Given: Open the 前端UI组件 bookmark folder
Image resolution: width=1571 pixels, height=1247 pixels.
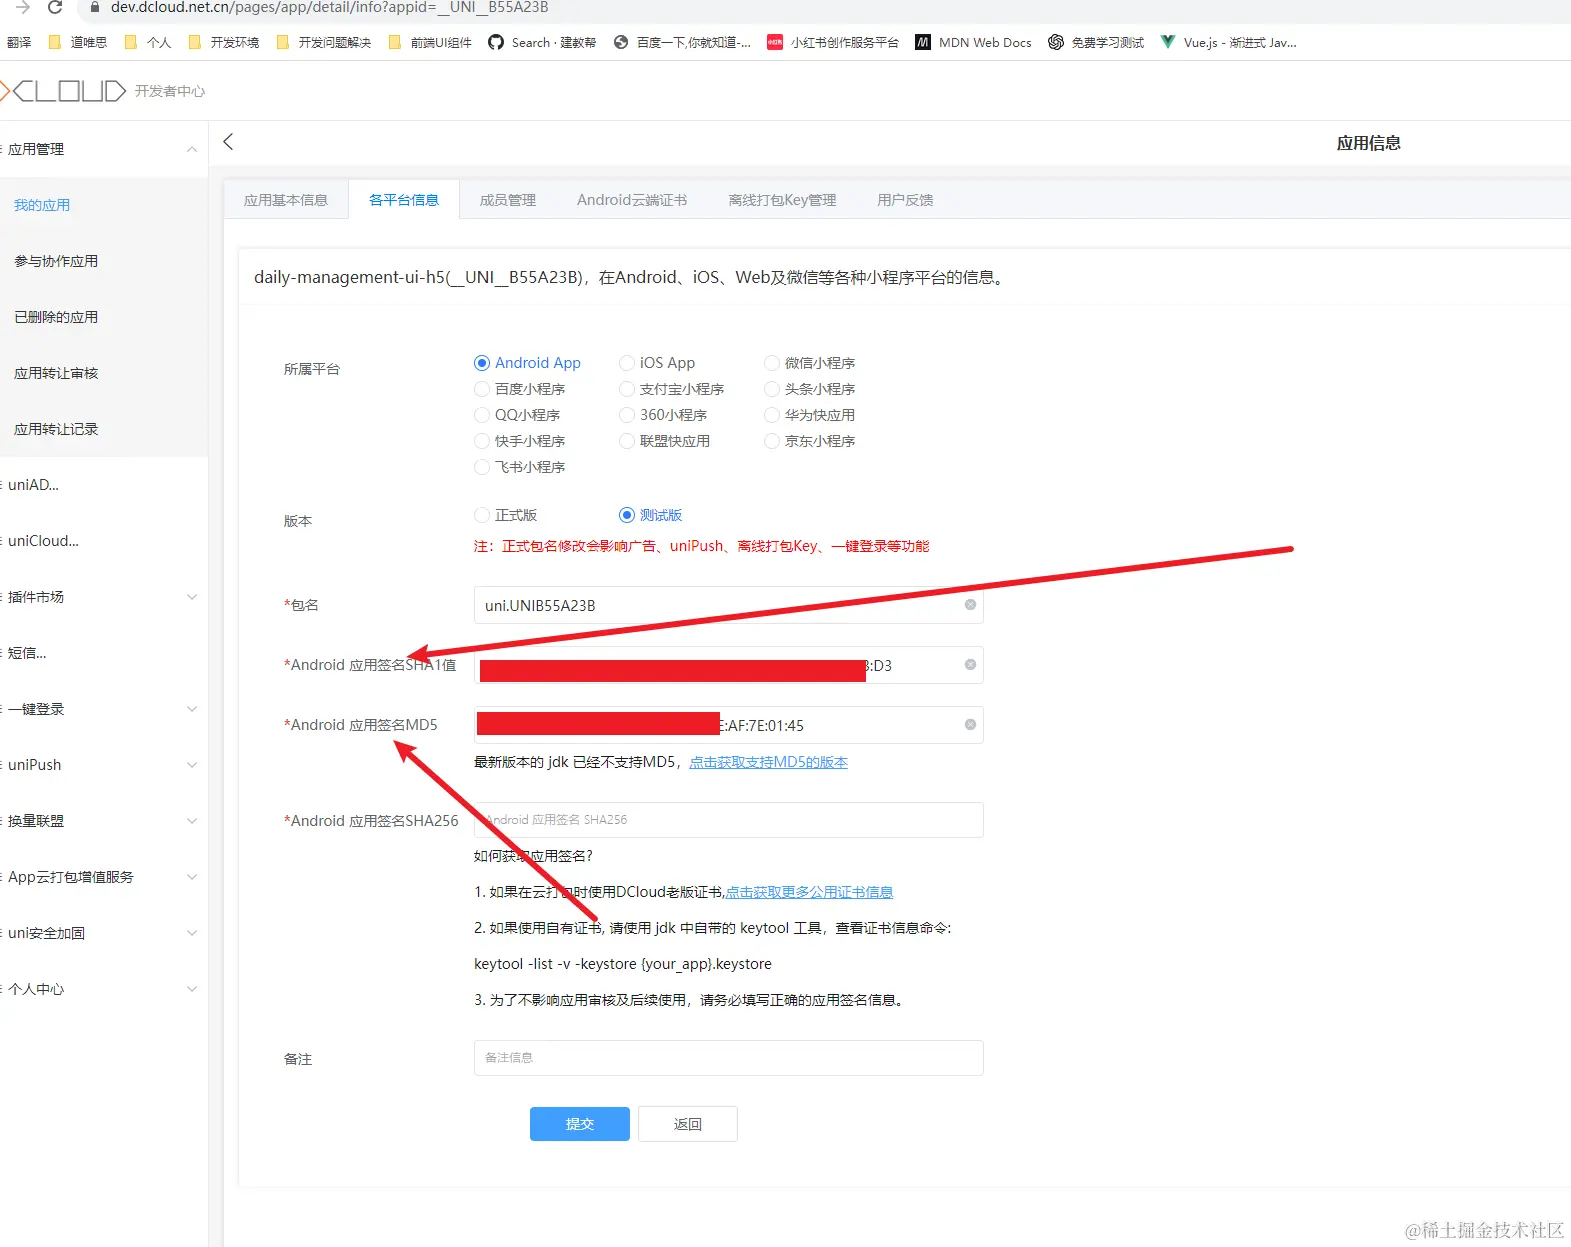Looking at the screenshot, I should (429, 42).
